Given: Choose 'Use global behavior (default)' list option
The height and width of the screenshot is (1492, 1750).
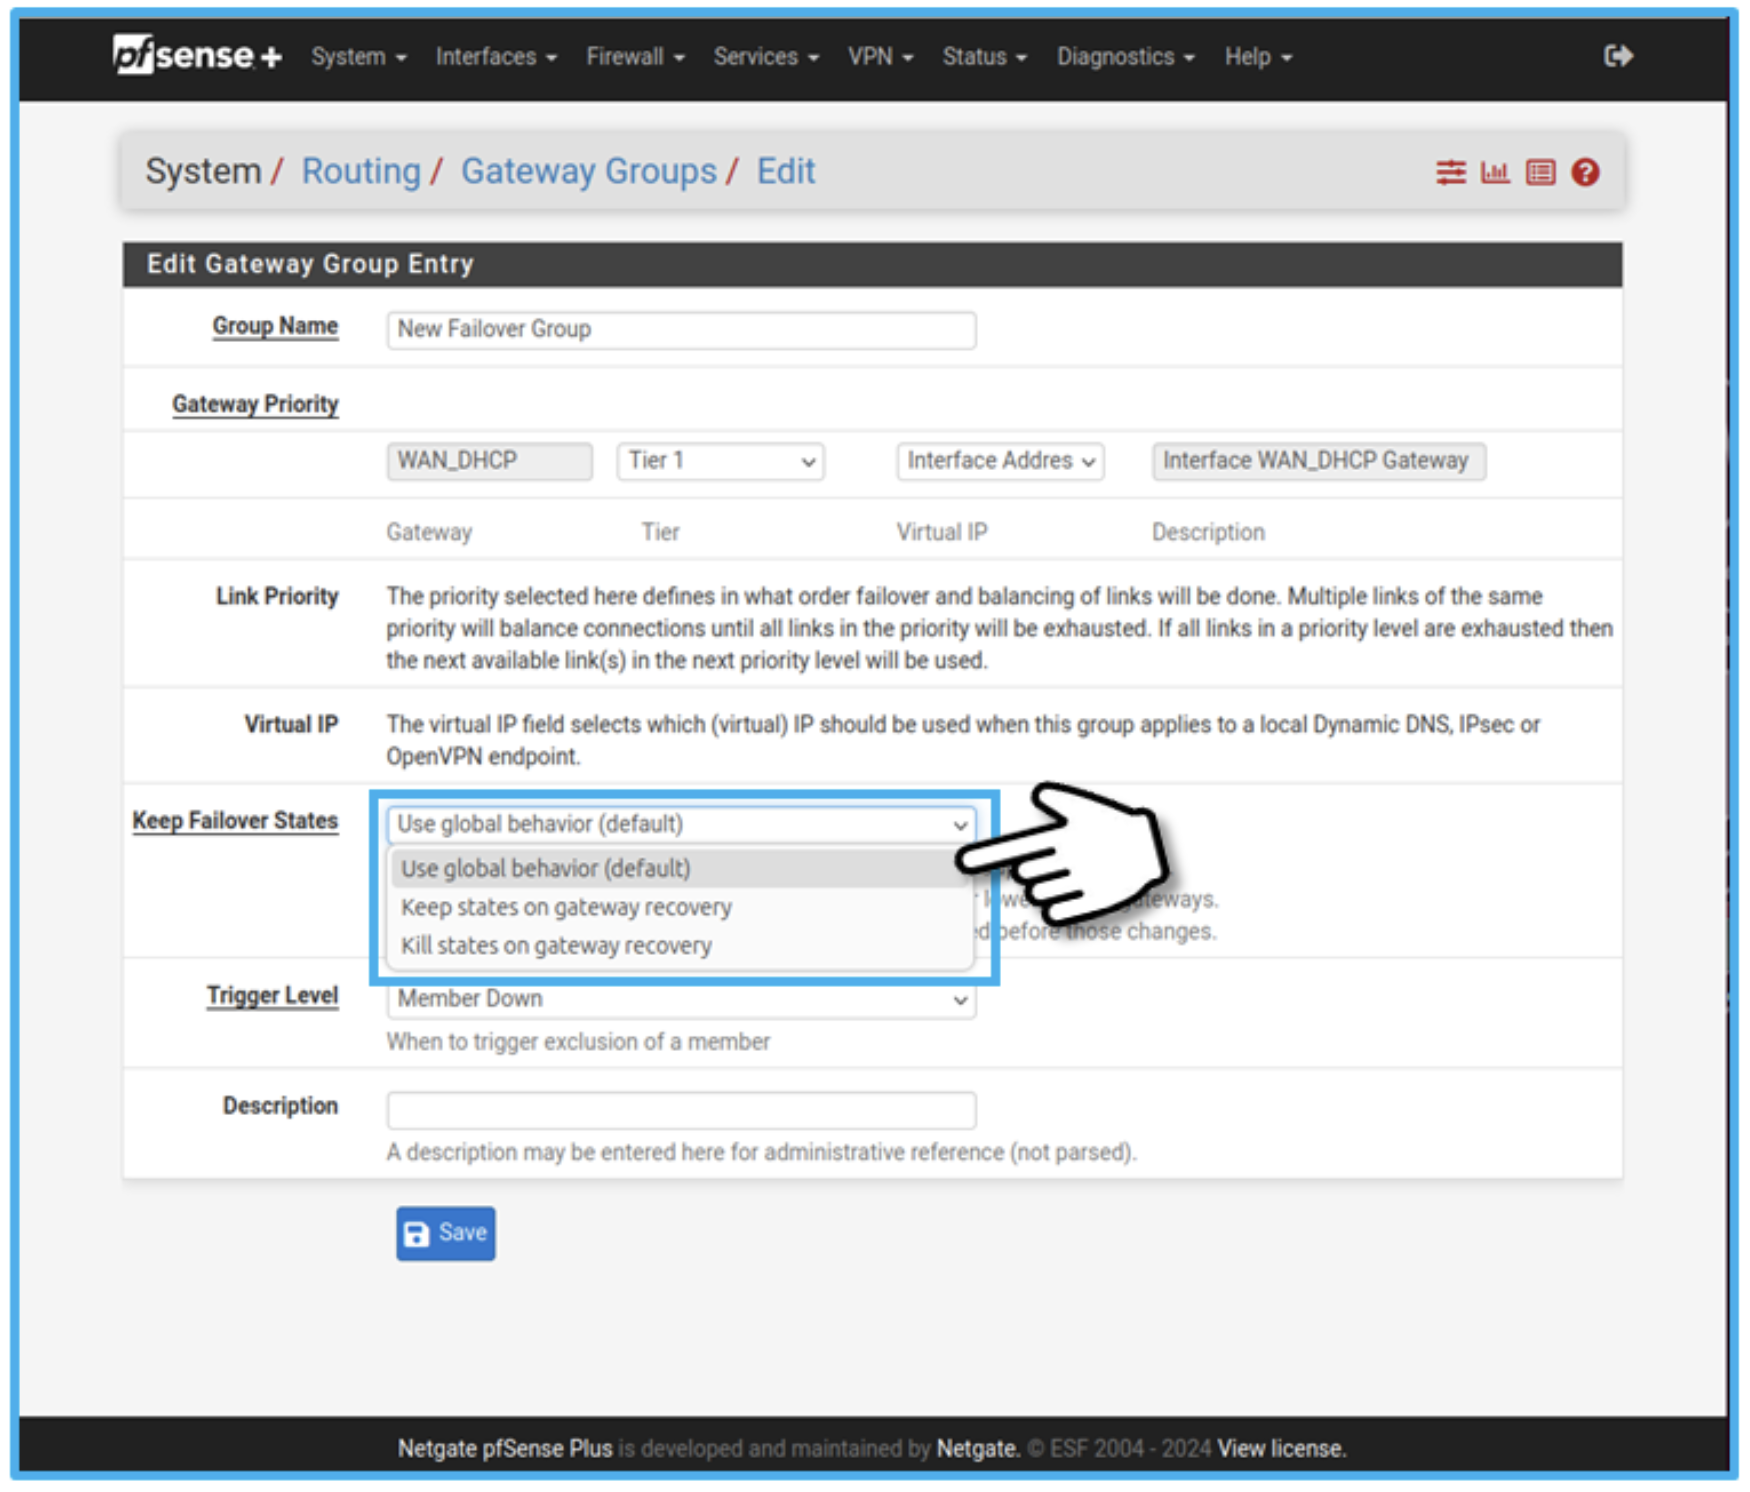Looking at the screenshot, I should pos(546,868).
